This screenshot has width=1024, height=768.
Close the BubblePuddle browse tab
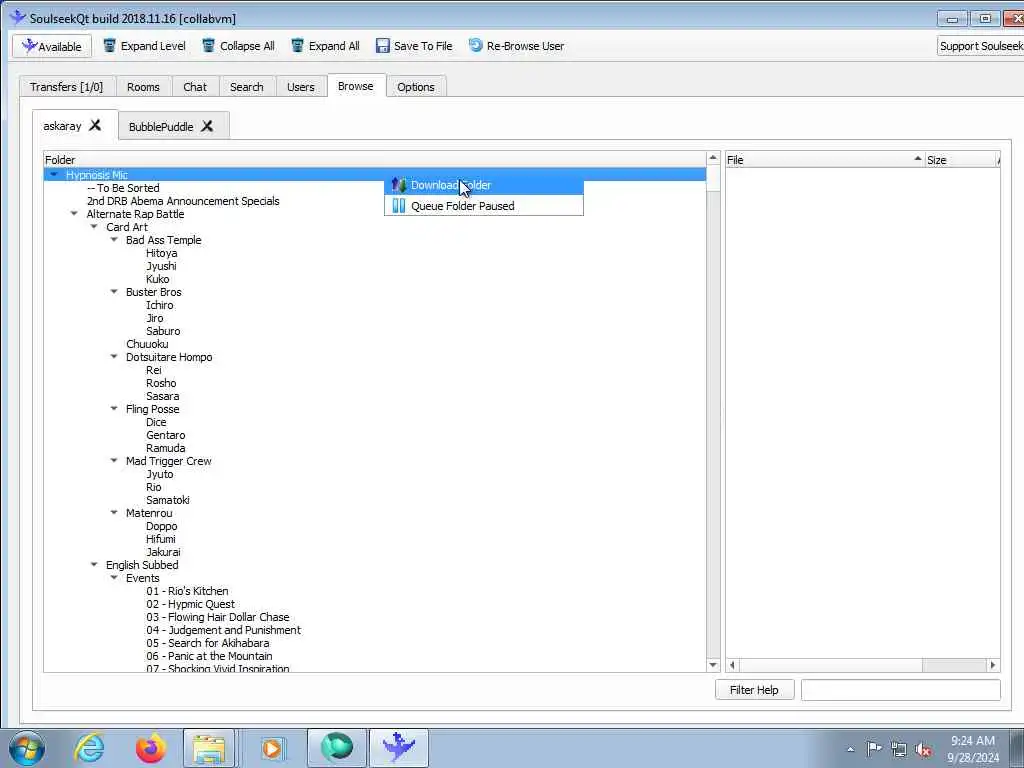pyautogui.click(x=207, y=126)
